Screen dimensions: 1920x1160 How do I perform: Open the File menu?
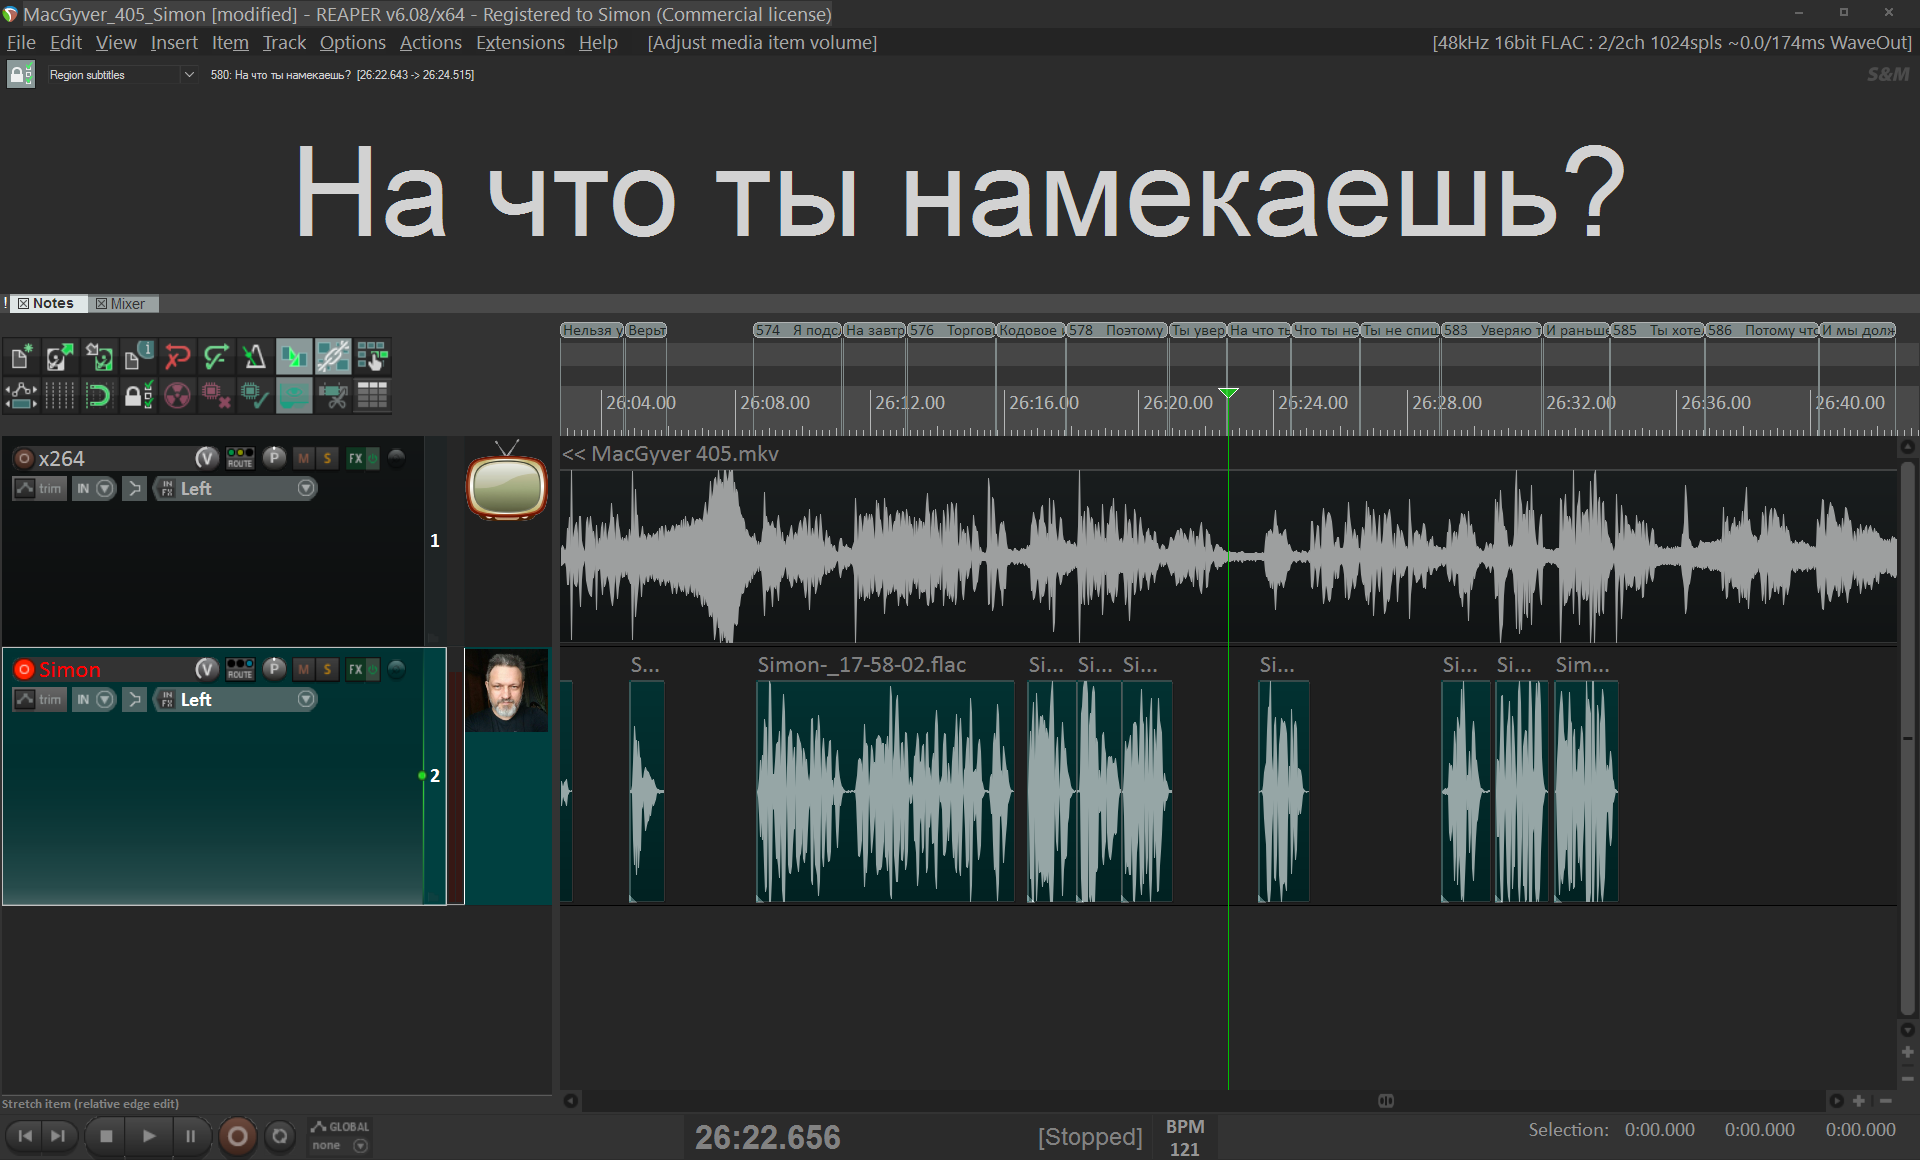pos(21,43)
